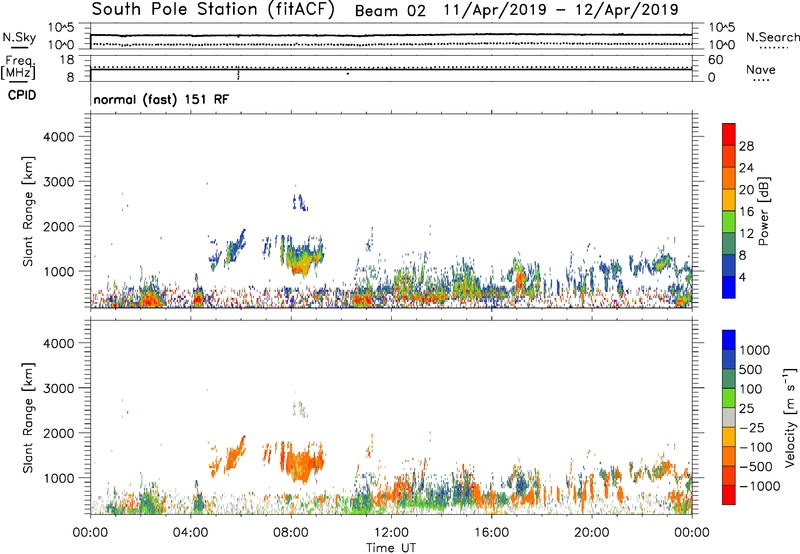Click the "Slant Range [km]" label of velocity panel
The height and width of the screenshot is (554, 800).
28,418
